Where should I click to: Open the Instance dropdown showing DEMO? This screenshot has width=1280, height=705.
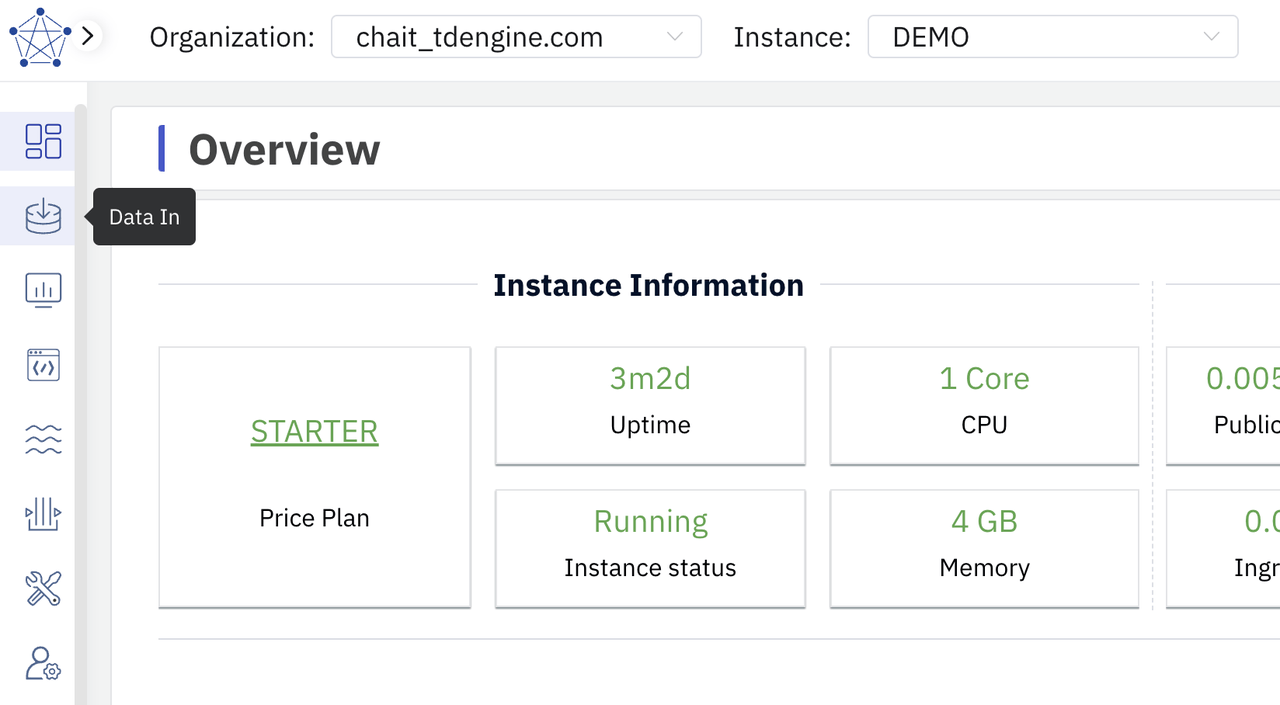[1052, 38]
